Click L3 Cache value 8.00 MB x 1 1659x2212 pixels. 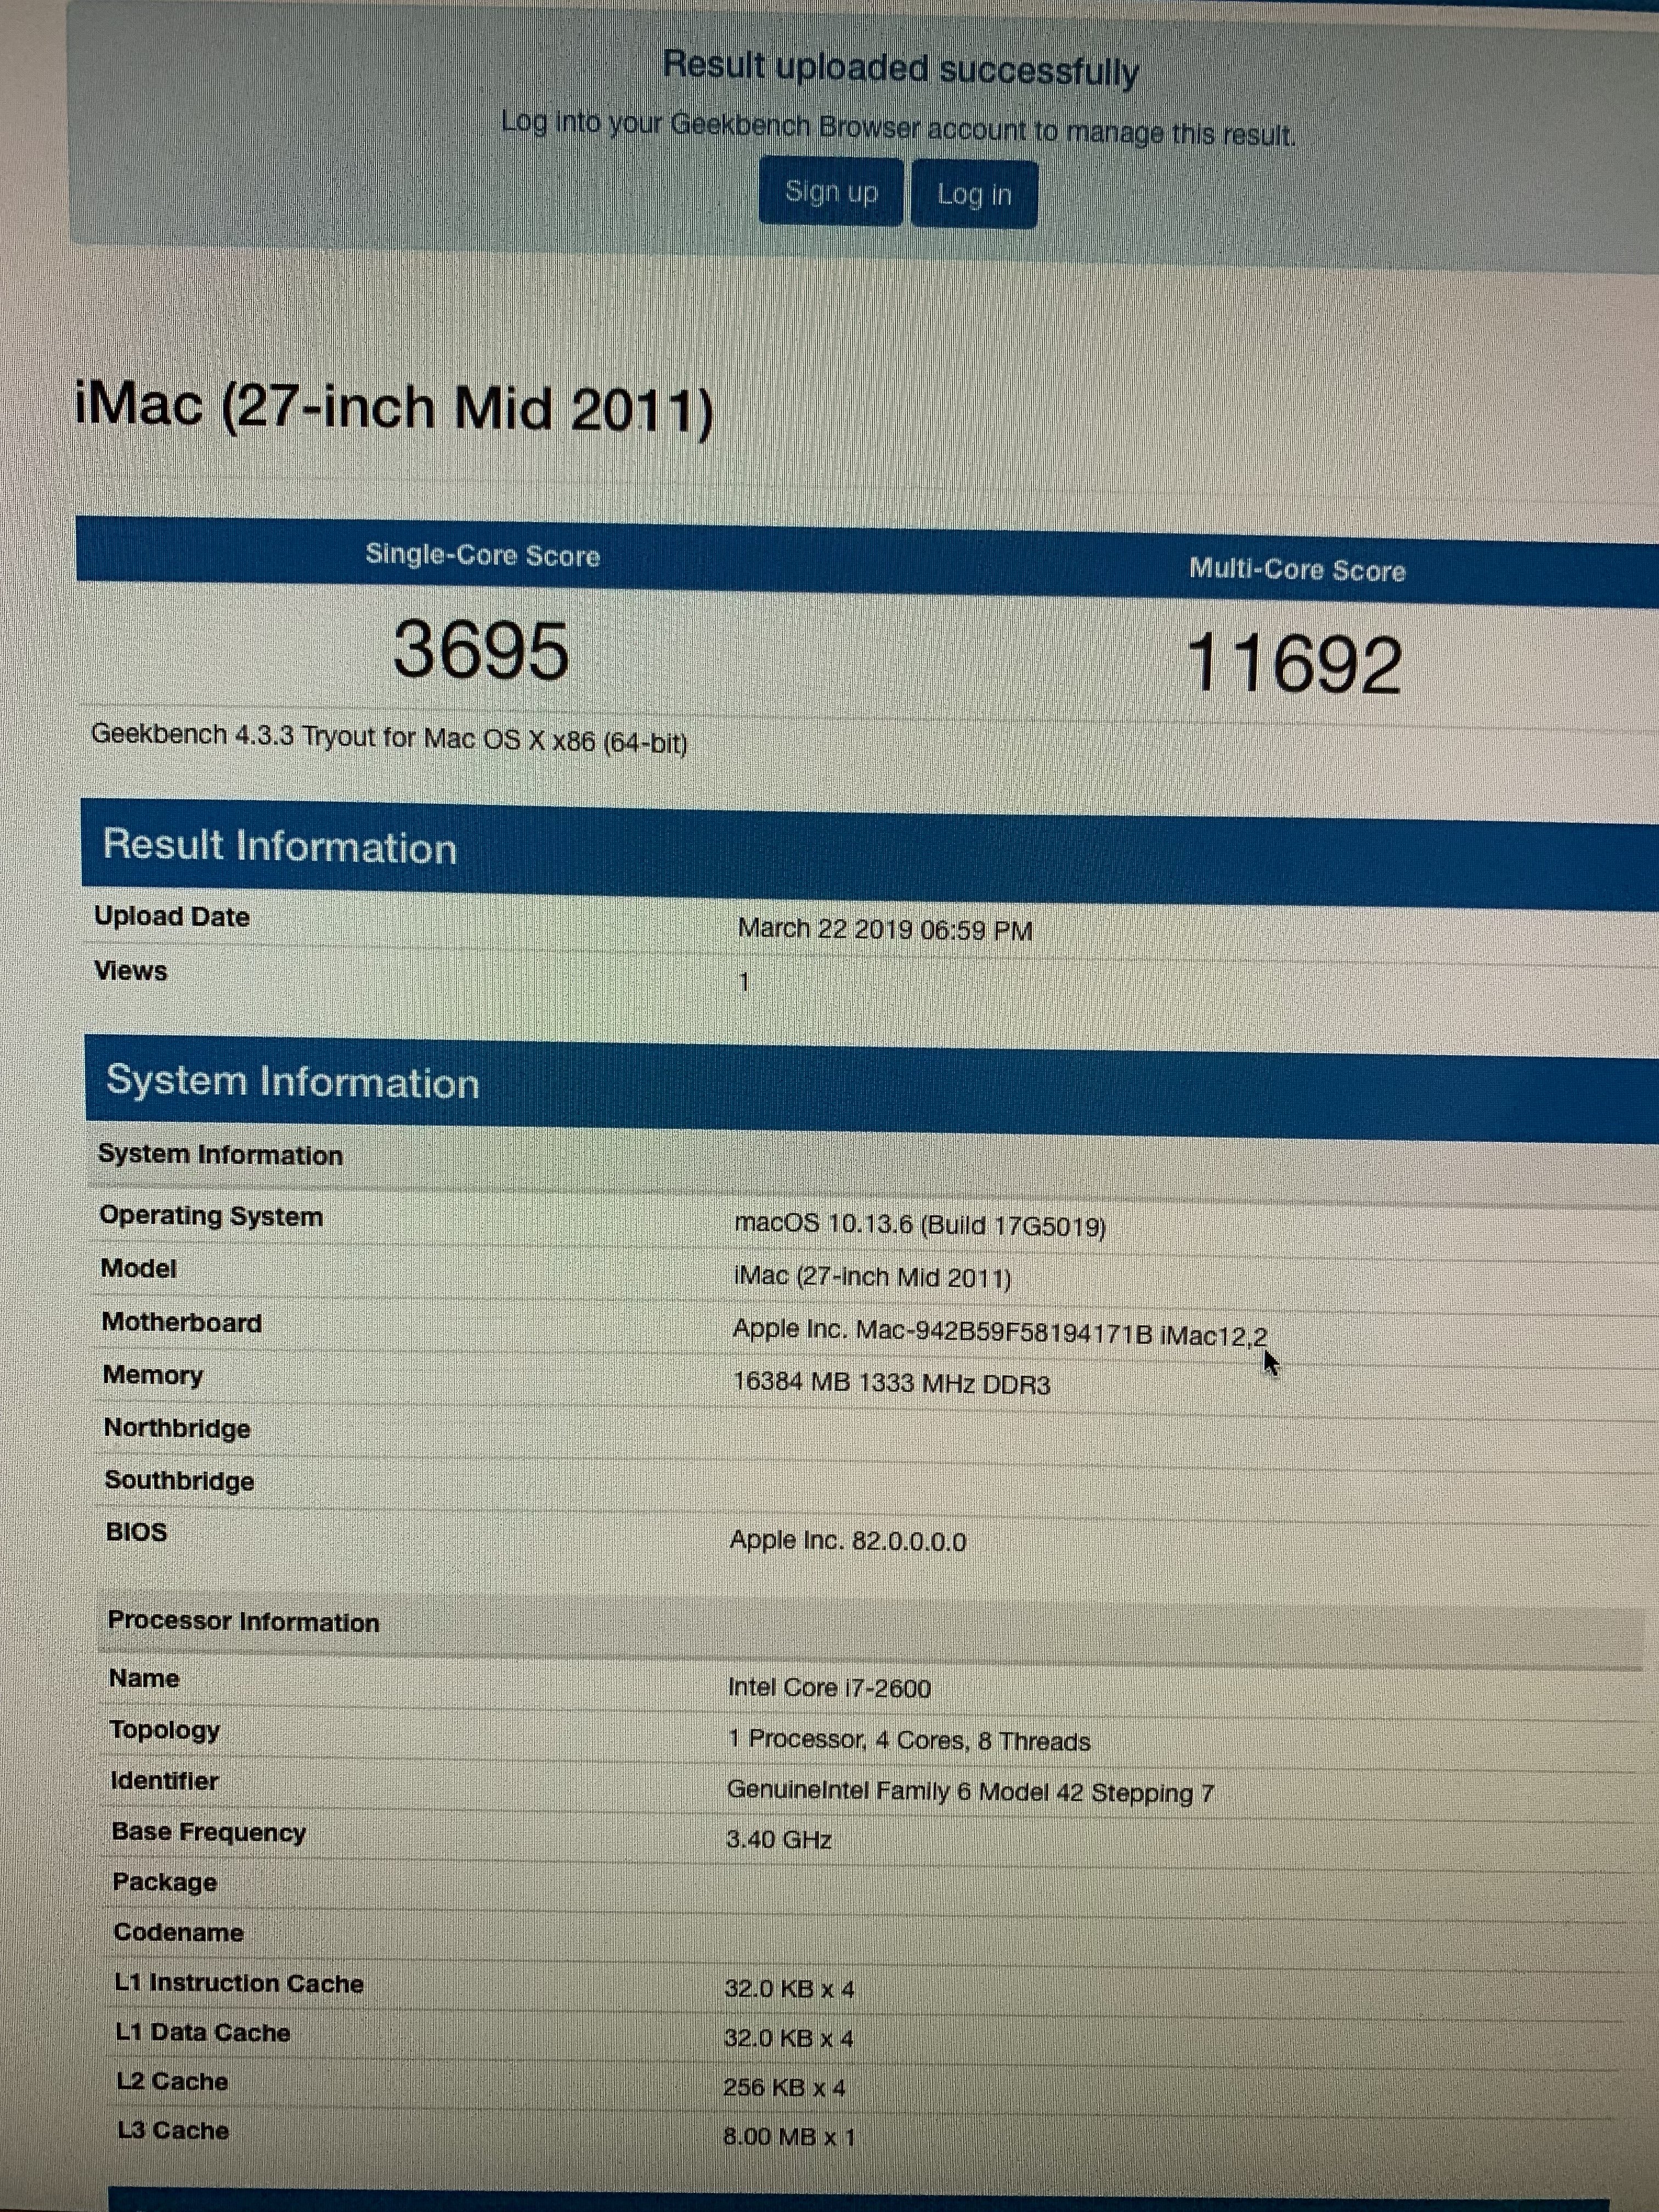790,2136
